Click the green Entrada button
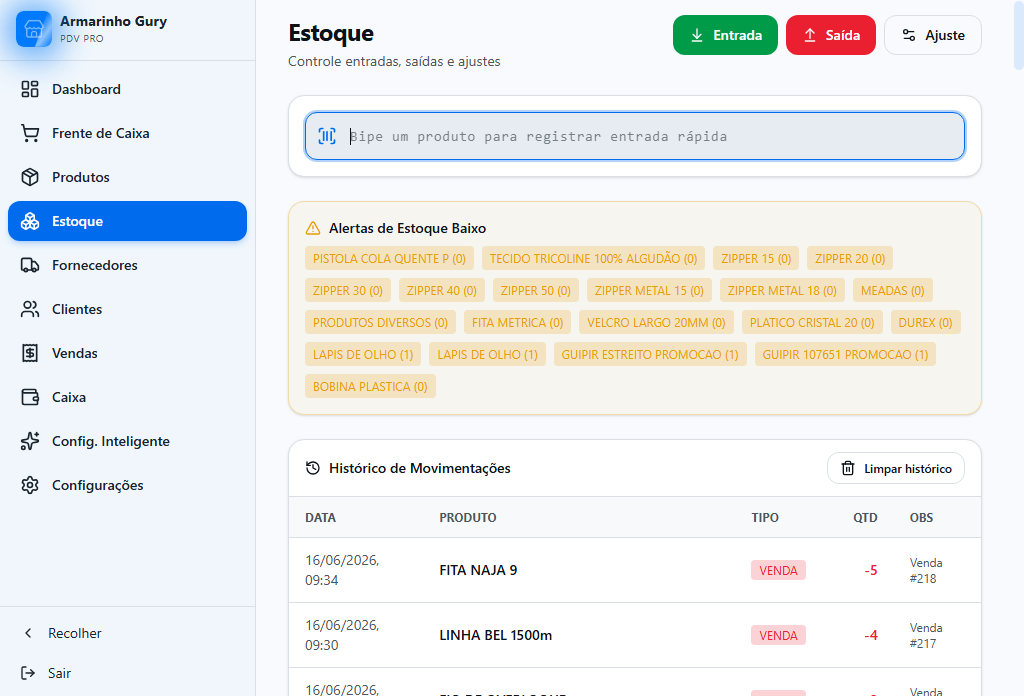The height and width of the screenshot is (696, 1024). (725, 35)
